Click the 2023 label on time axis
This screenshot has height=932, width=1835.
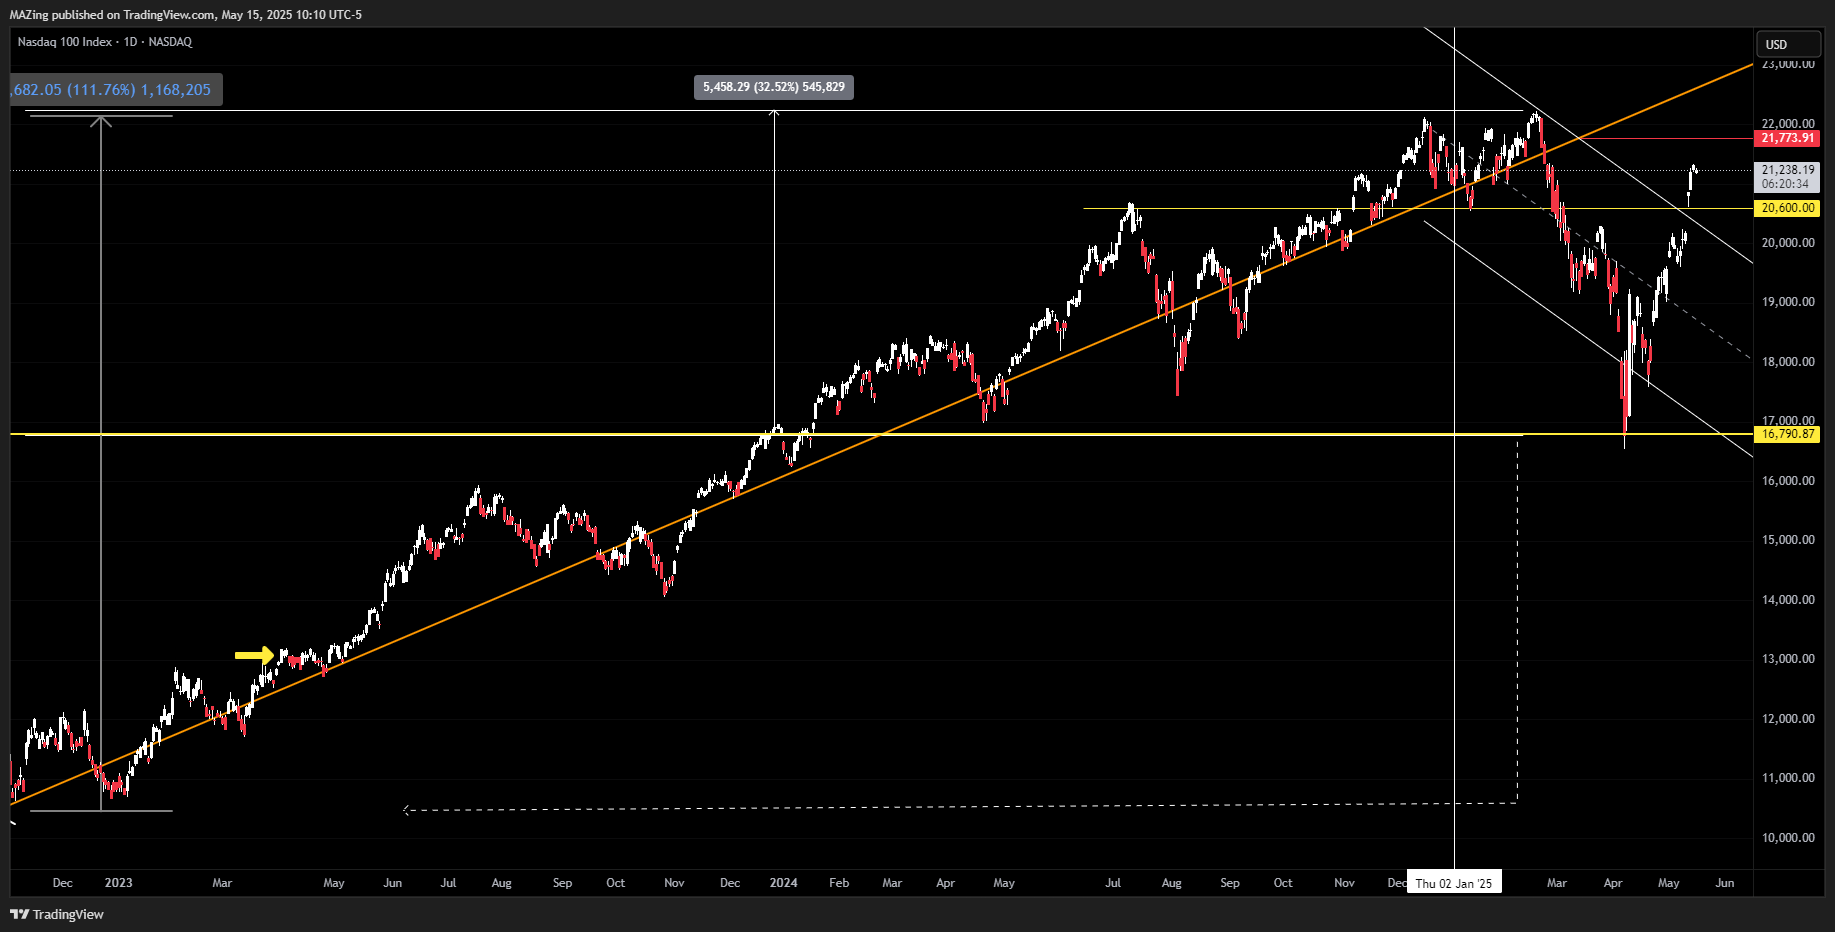118,883
